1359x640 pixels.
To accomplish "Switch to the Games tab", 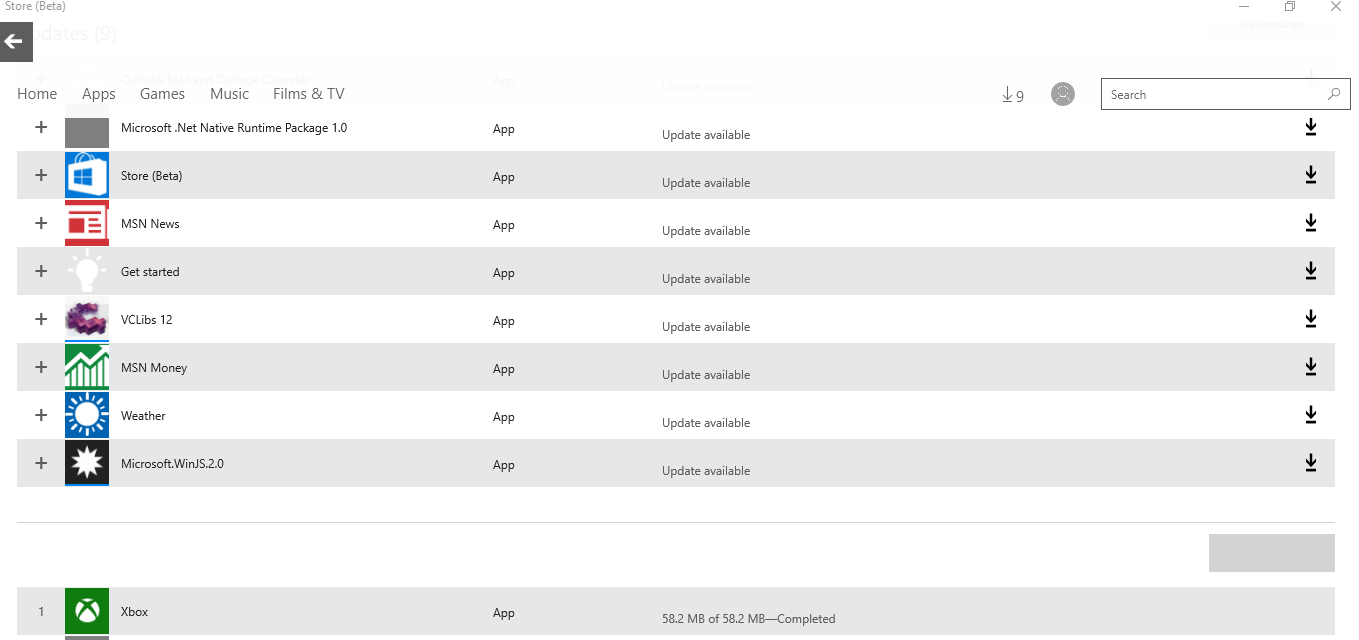I will tap(162, 94).
